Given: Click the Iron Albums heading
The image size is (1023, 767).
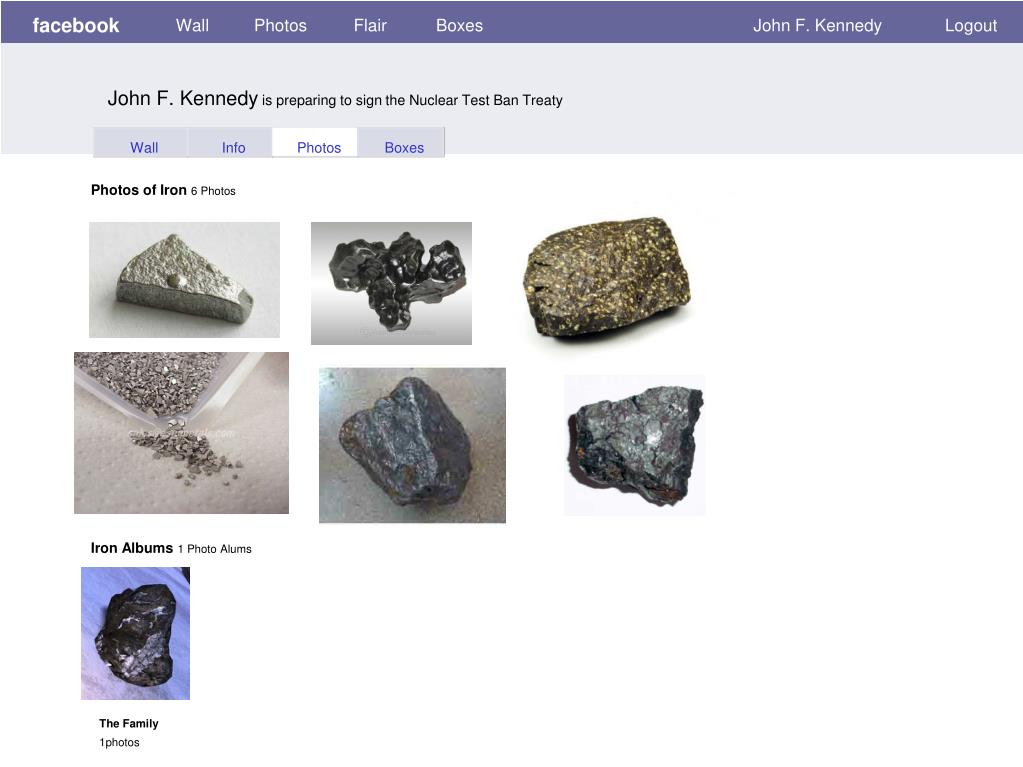Looking at the screenshot, I should coord(132,548).
